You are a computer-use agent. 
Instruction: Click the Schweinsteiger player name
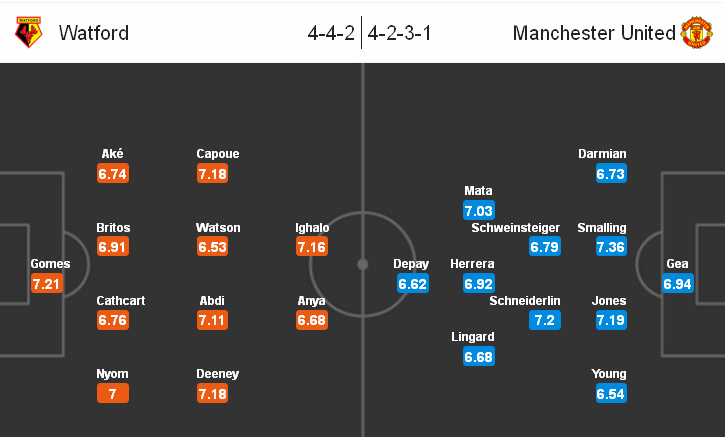[516, 228]
